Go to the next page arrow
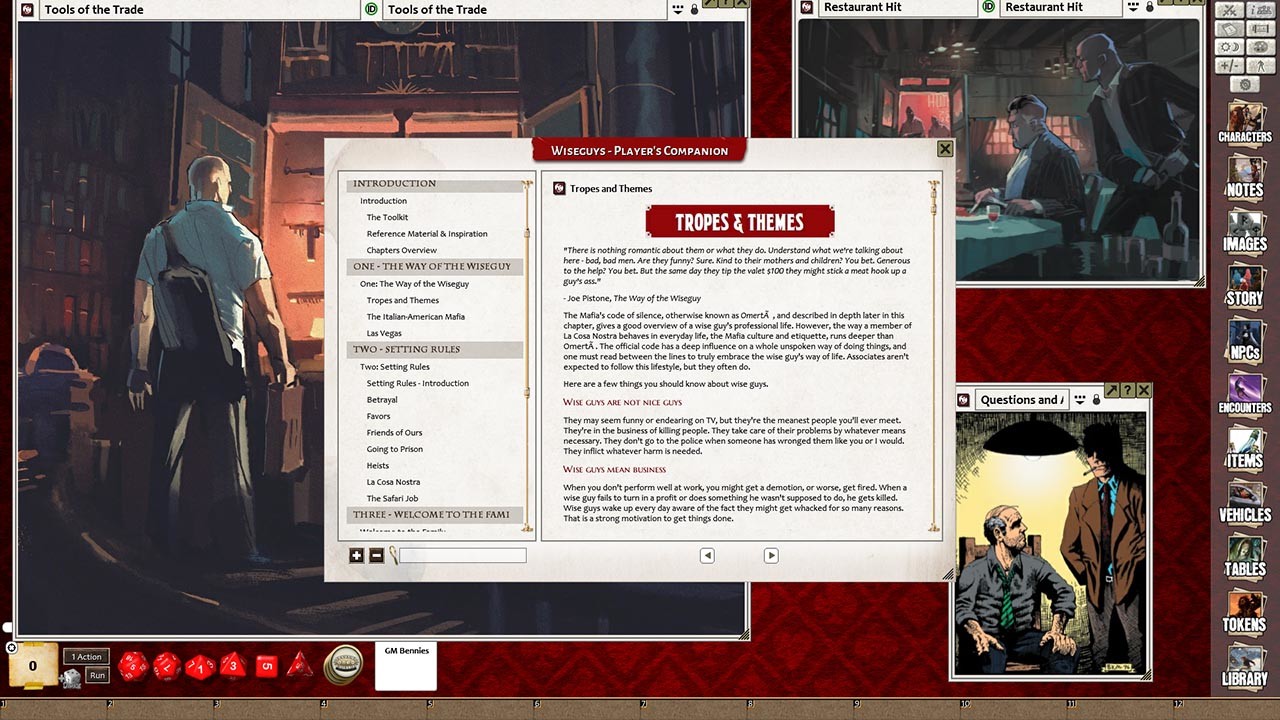This screenshot has width=1280, height=720. click(x=771, y=556)
